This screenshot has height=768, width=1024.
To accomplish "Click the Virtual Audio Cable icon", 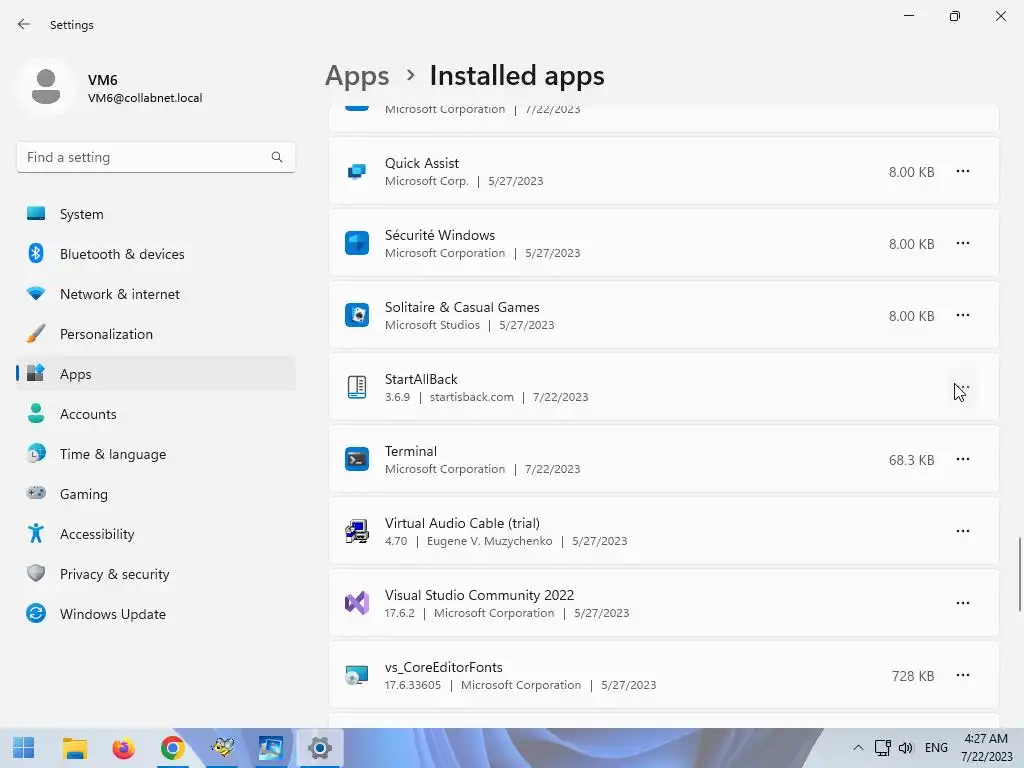I will click(x=357, y=532).
